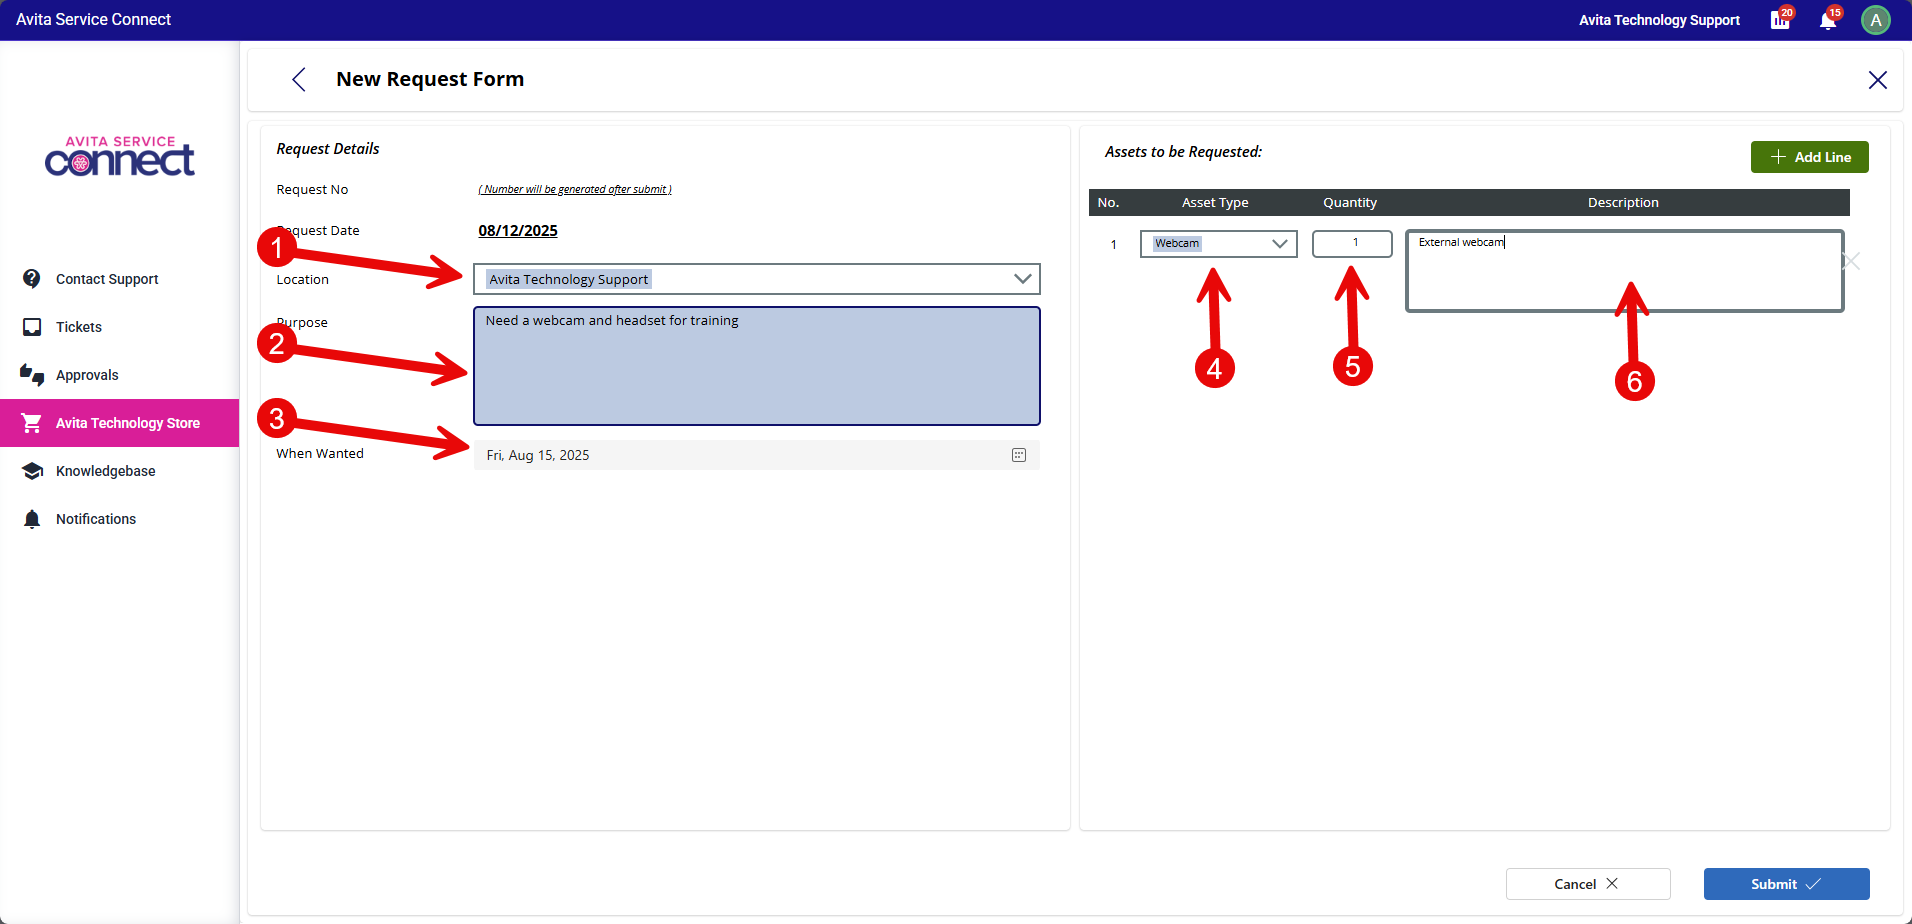
Task: Click the Asset Type column header
Action: (x=1215, y=202)
